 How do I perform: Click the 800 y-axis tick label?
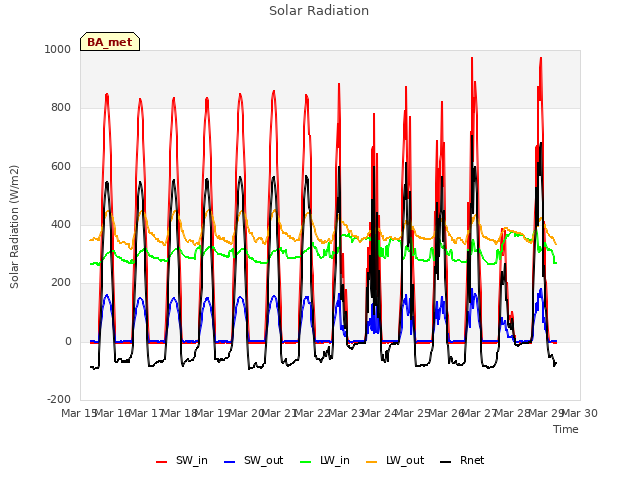click(x=61, y=108)
